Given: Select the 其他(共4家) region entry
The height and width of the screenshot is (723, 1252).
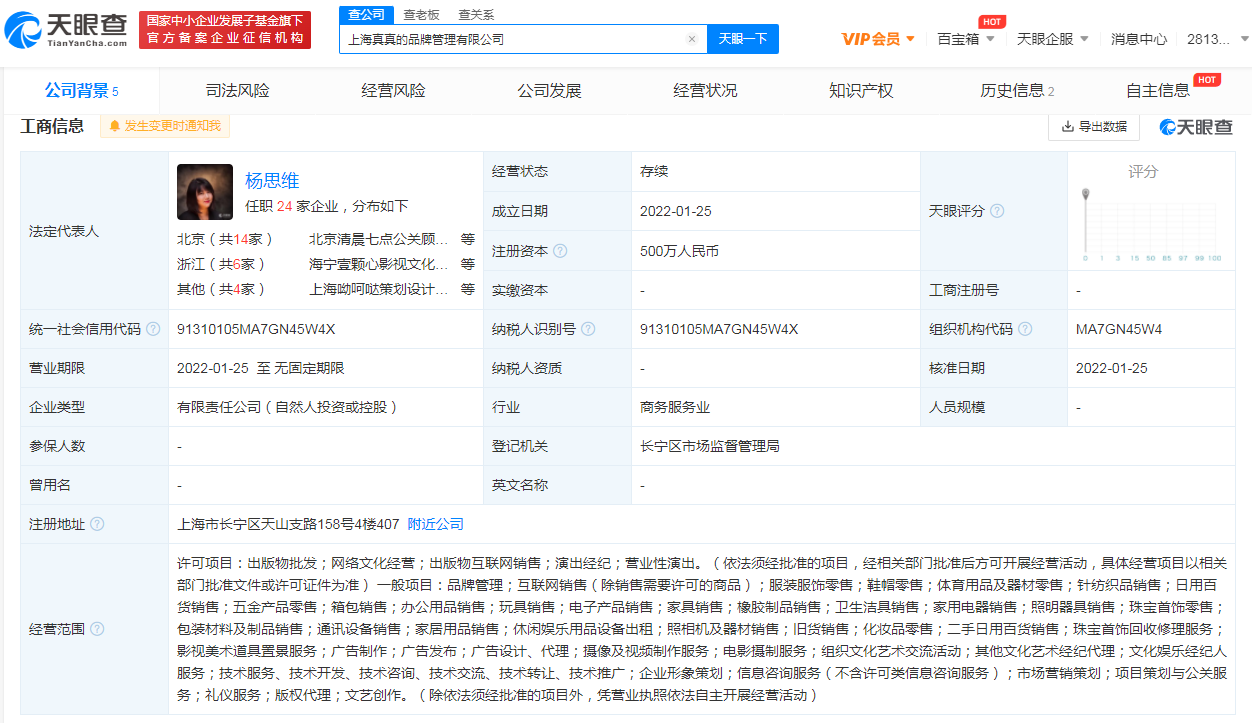Looking at the screenshot, I should (x=221, y=289).
